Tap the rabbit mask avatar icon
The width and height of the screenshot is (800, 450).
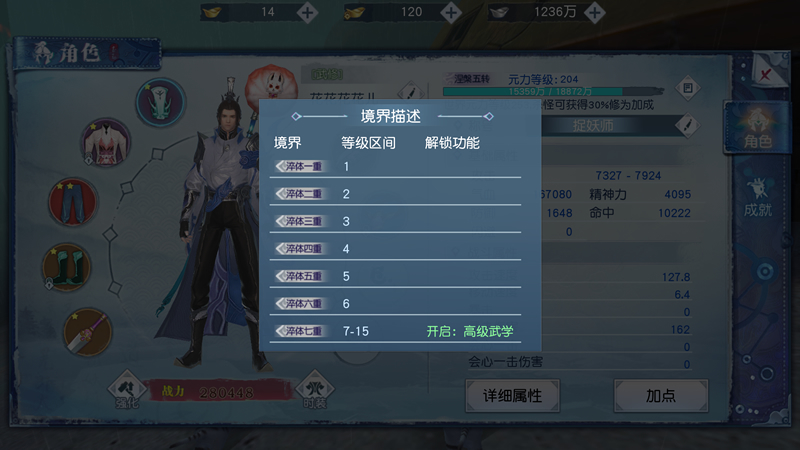[x=272, y=83]
